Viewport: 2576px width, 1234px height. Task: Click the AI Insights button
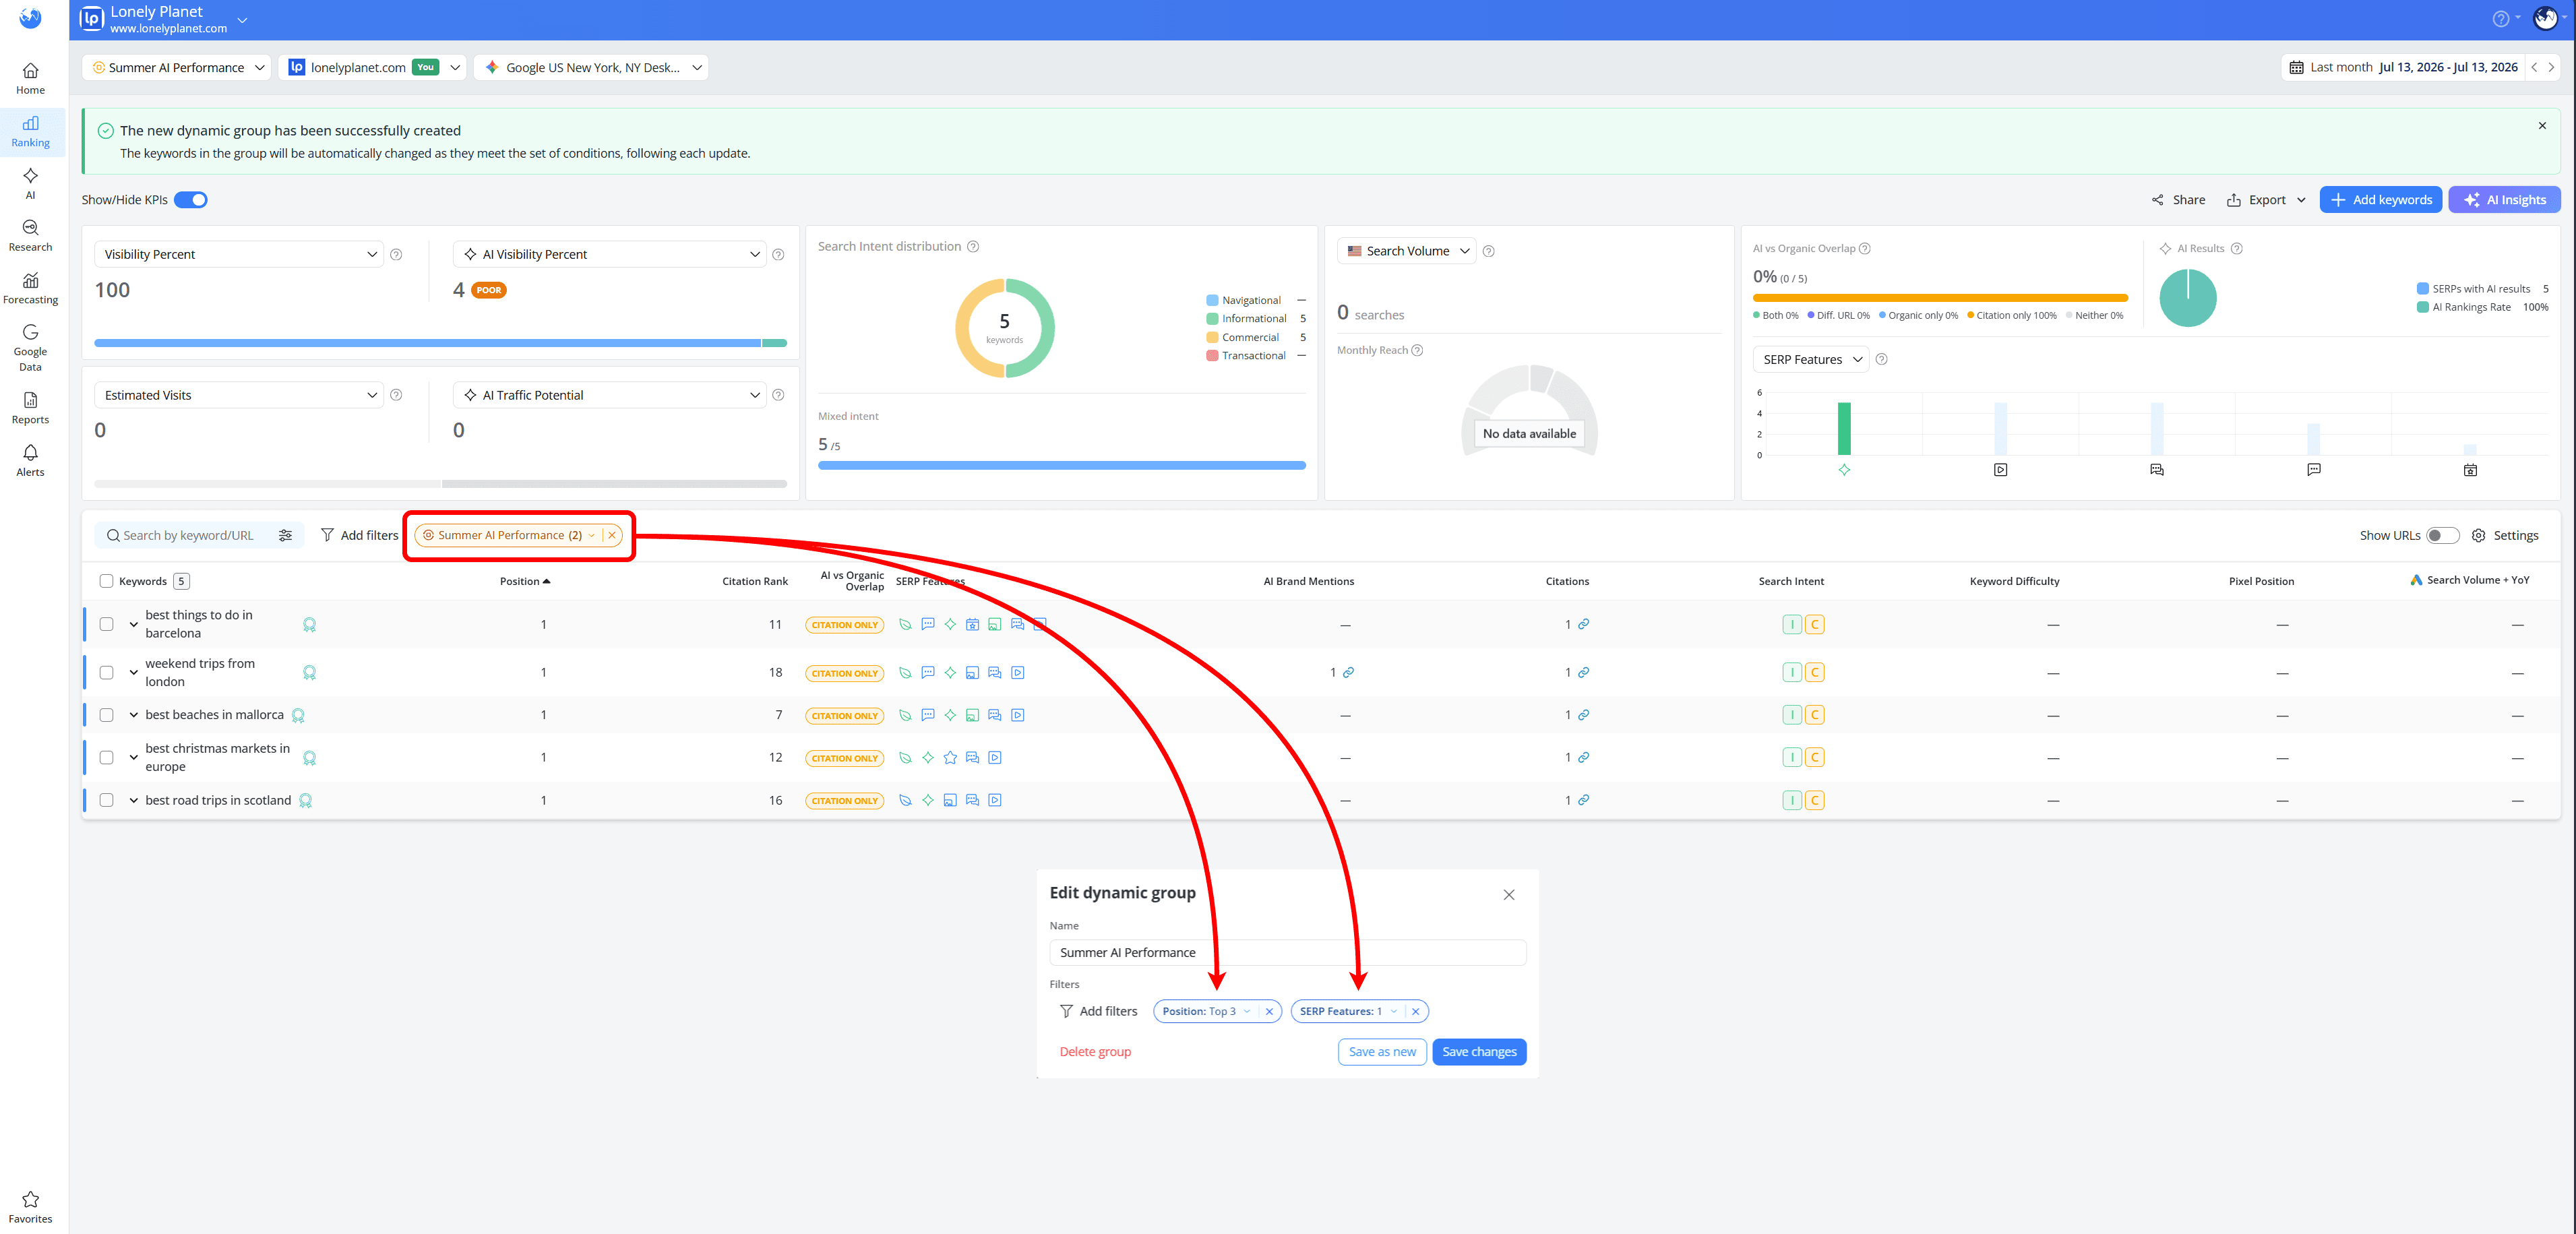click(x=2504, y=200)
